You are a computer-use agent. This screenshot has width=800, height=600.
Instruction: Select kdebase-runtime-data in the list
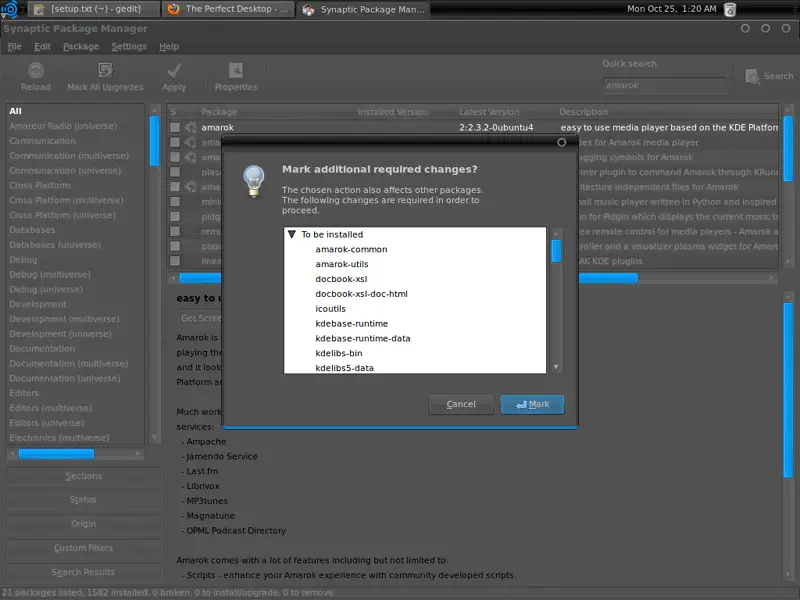(362, 338)
